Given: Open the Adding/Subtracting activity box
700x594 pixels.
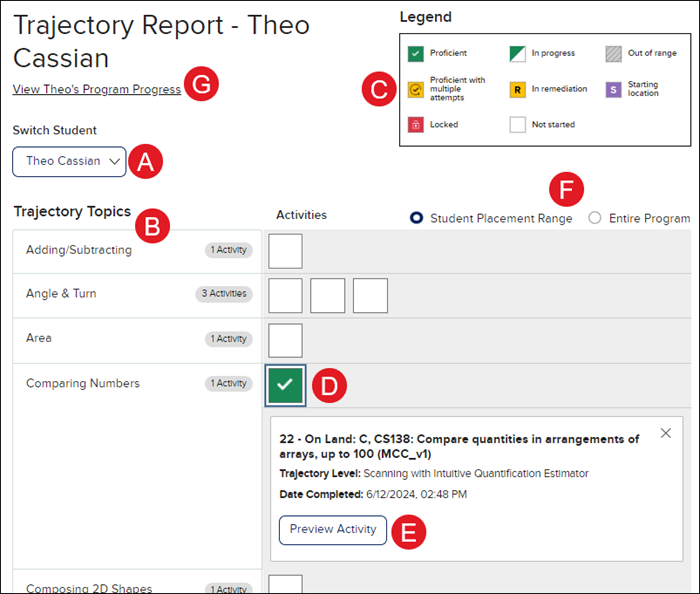Looking at the screenshot, I should click(286, 251).
